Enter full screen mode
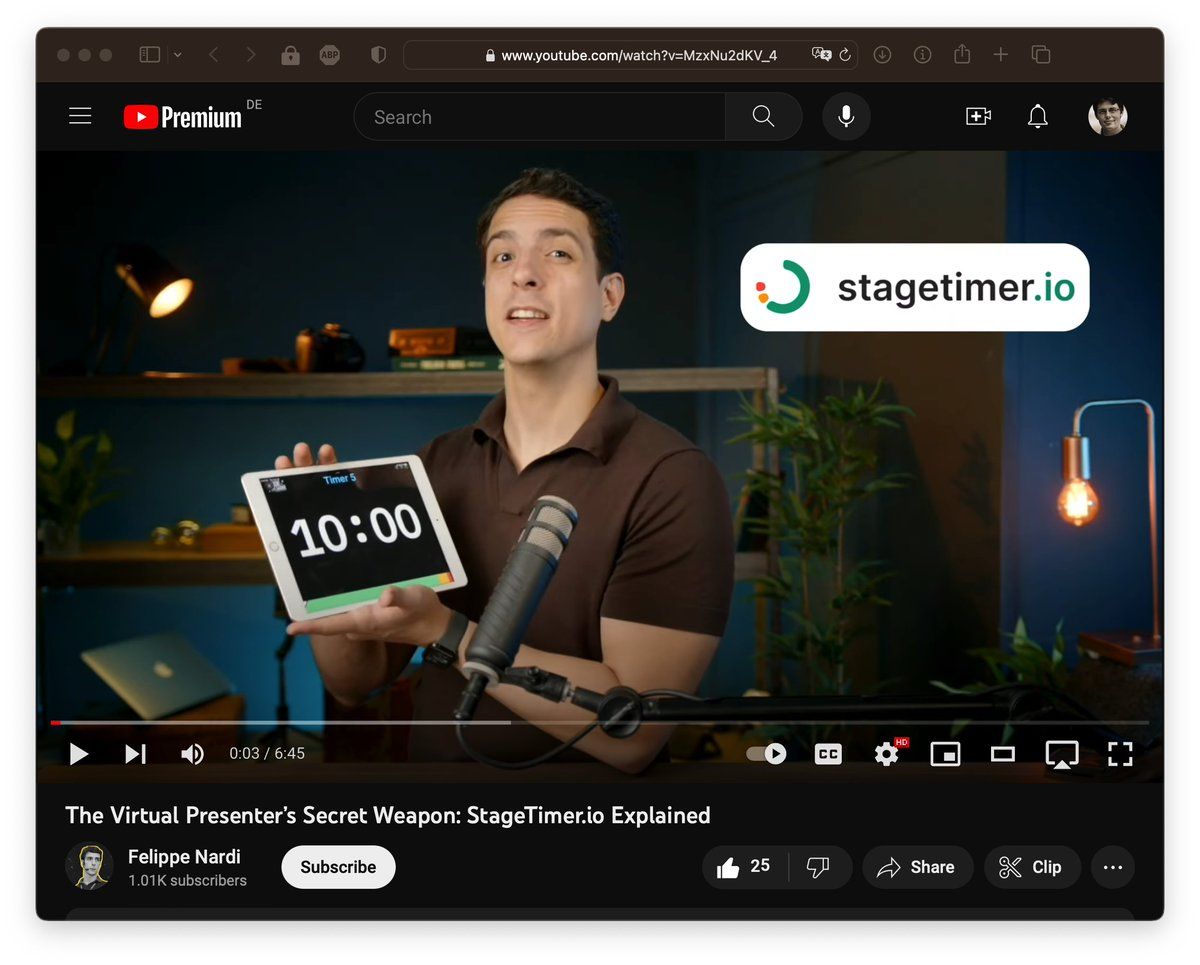 point(1120,754)
